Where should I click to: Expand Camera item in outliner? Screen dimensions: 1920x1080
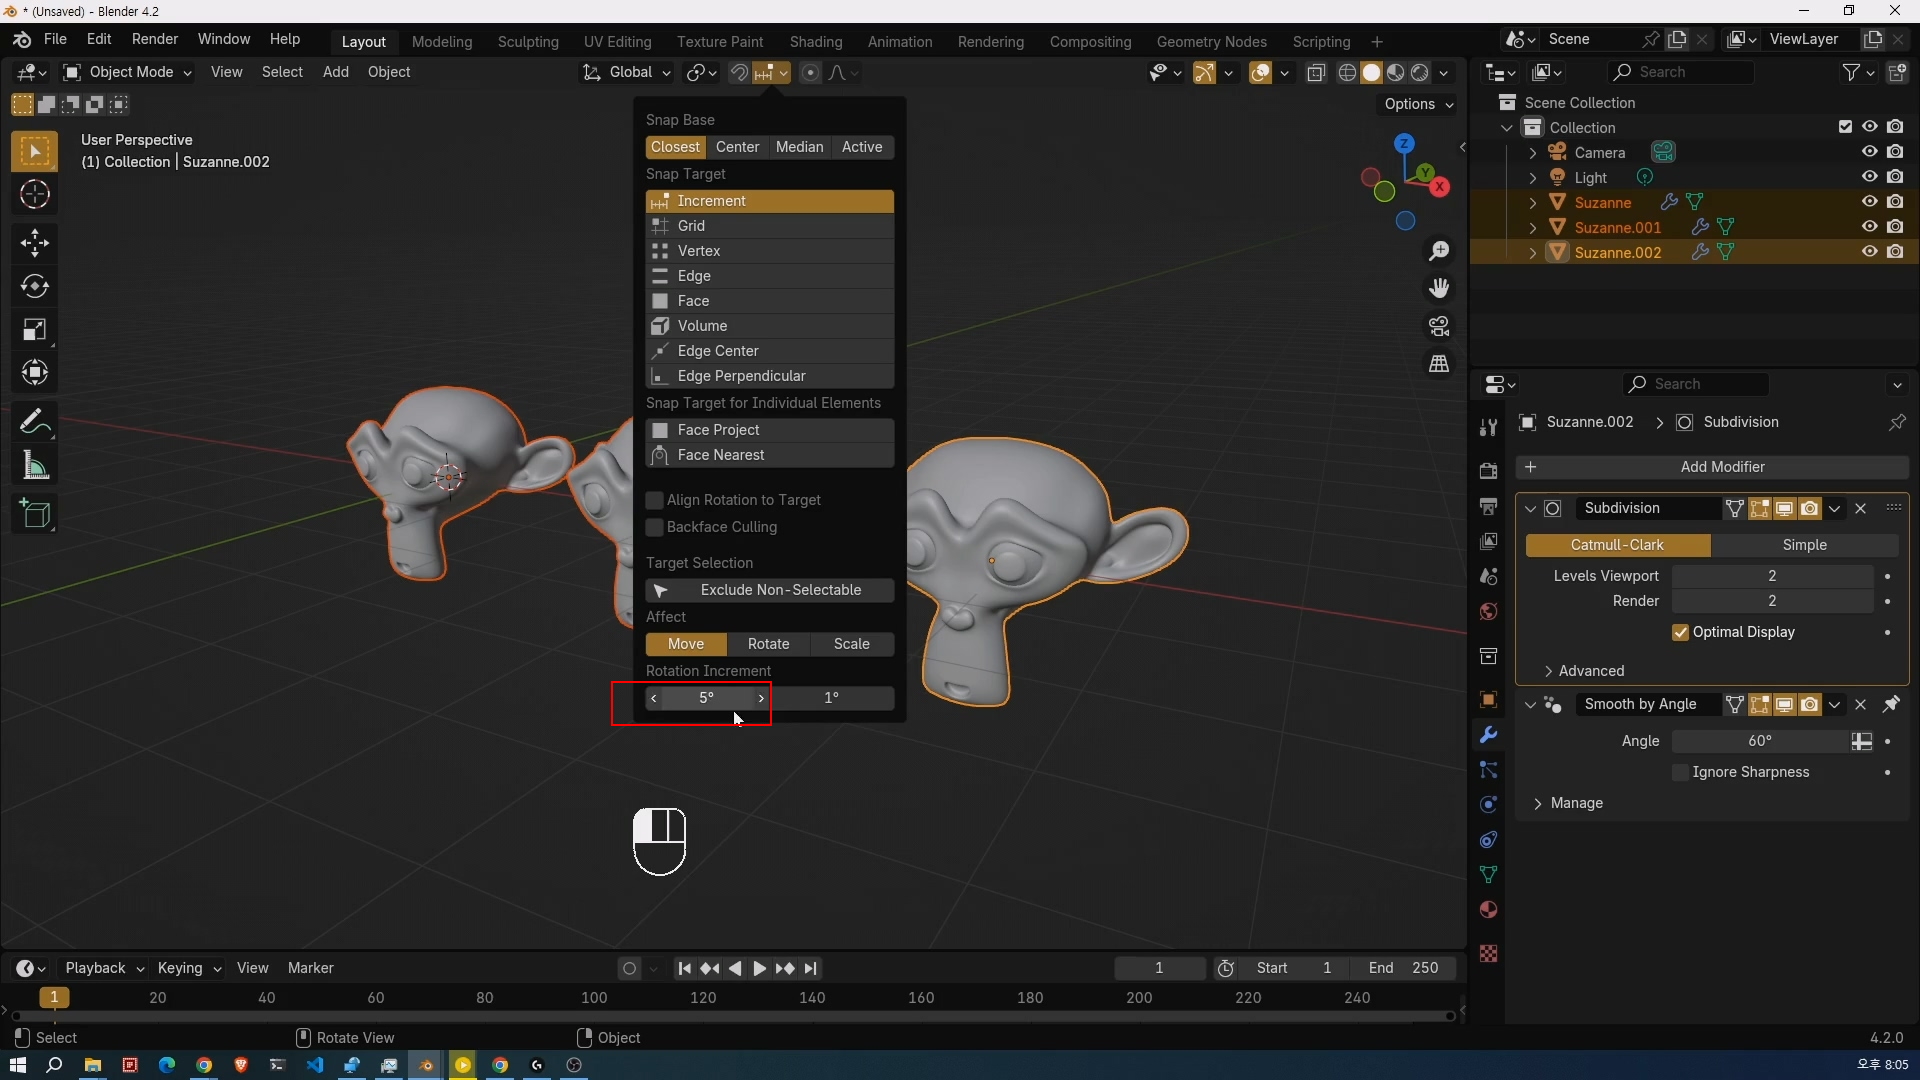1533,153
